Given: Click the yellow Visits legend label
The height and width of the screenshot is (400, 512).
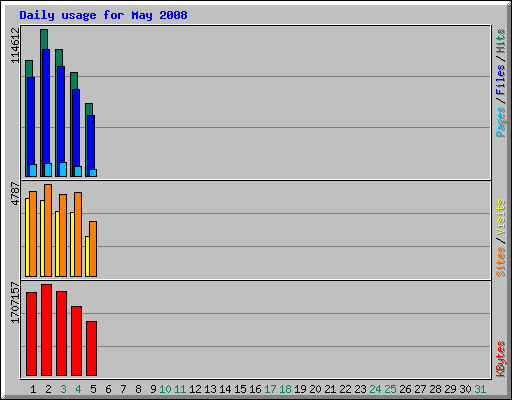Looking at the screenshot, I should pyautogui.click(x=501, y=217).
